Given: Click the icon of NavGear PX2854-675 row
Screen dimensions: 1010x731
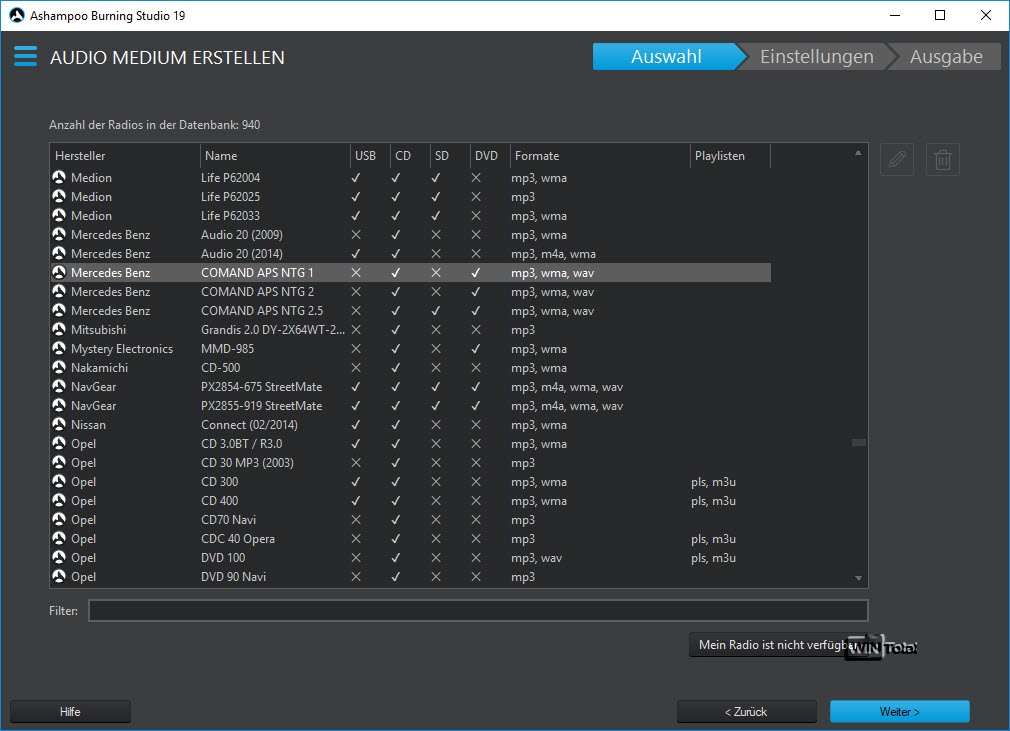Looking at the screenshot, I should [x=59, y=386].
